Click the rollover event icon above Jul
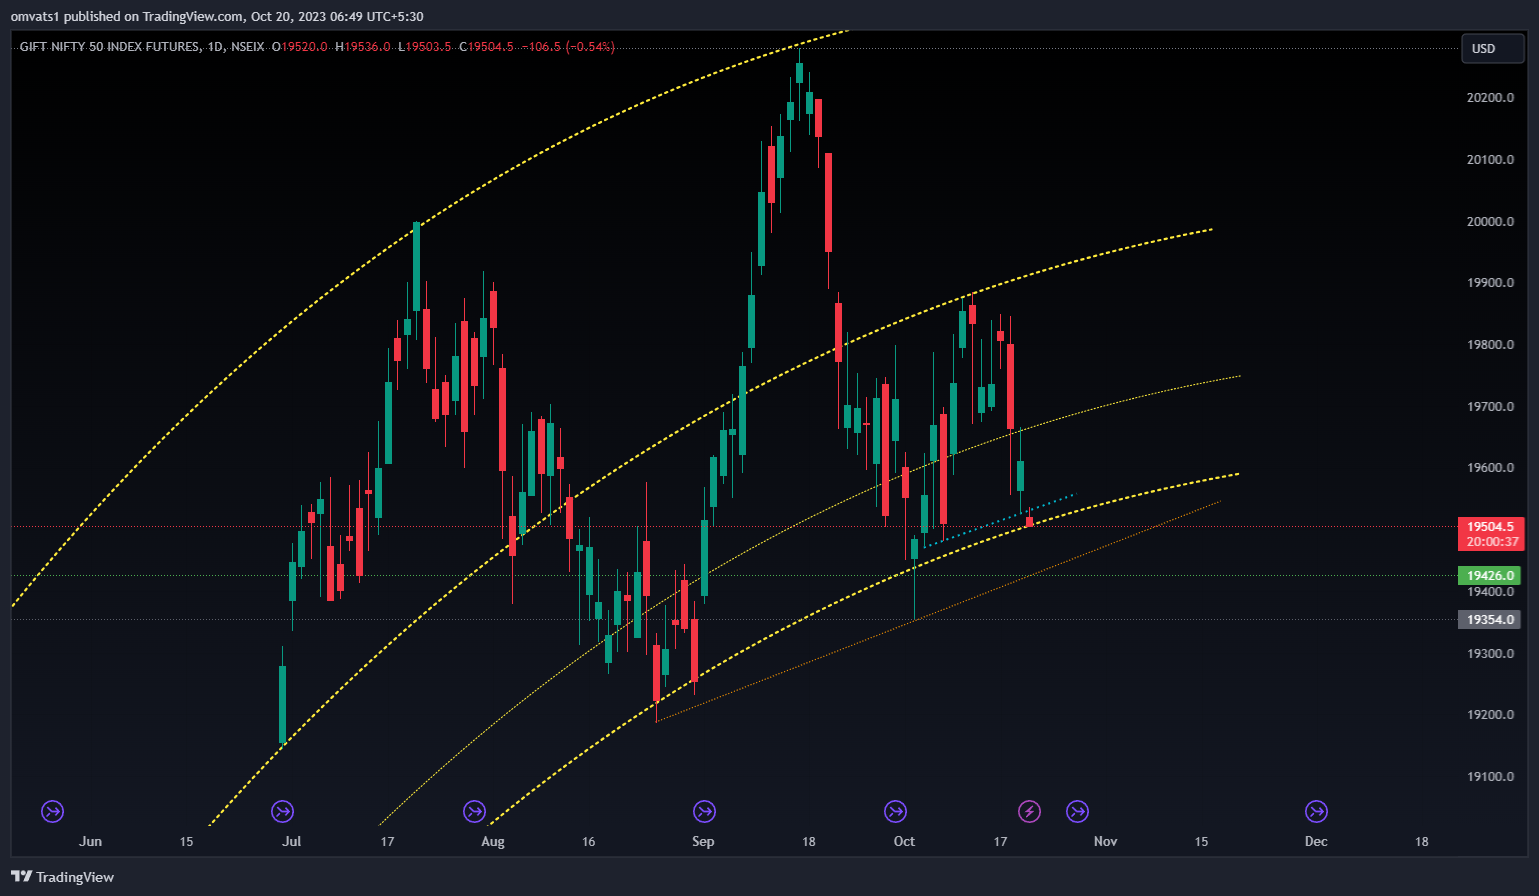 (283, 811)
